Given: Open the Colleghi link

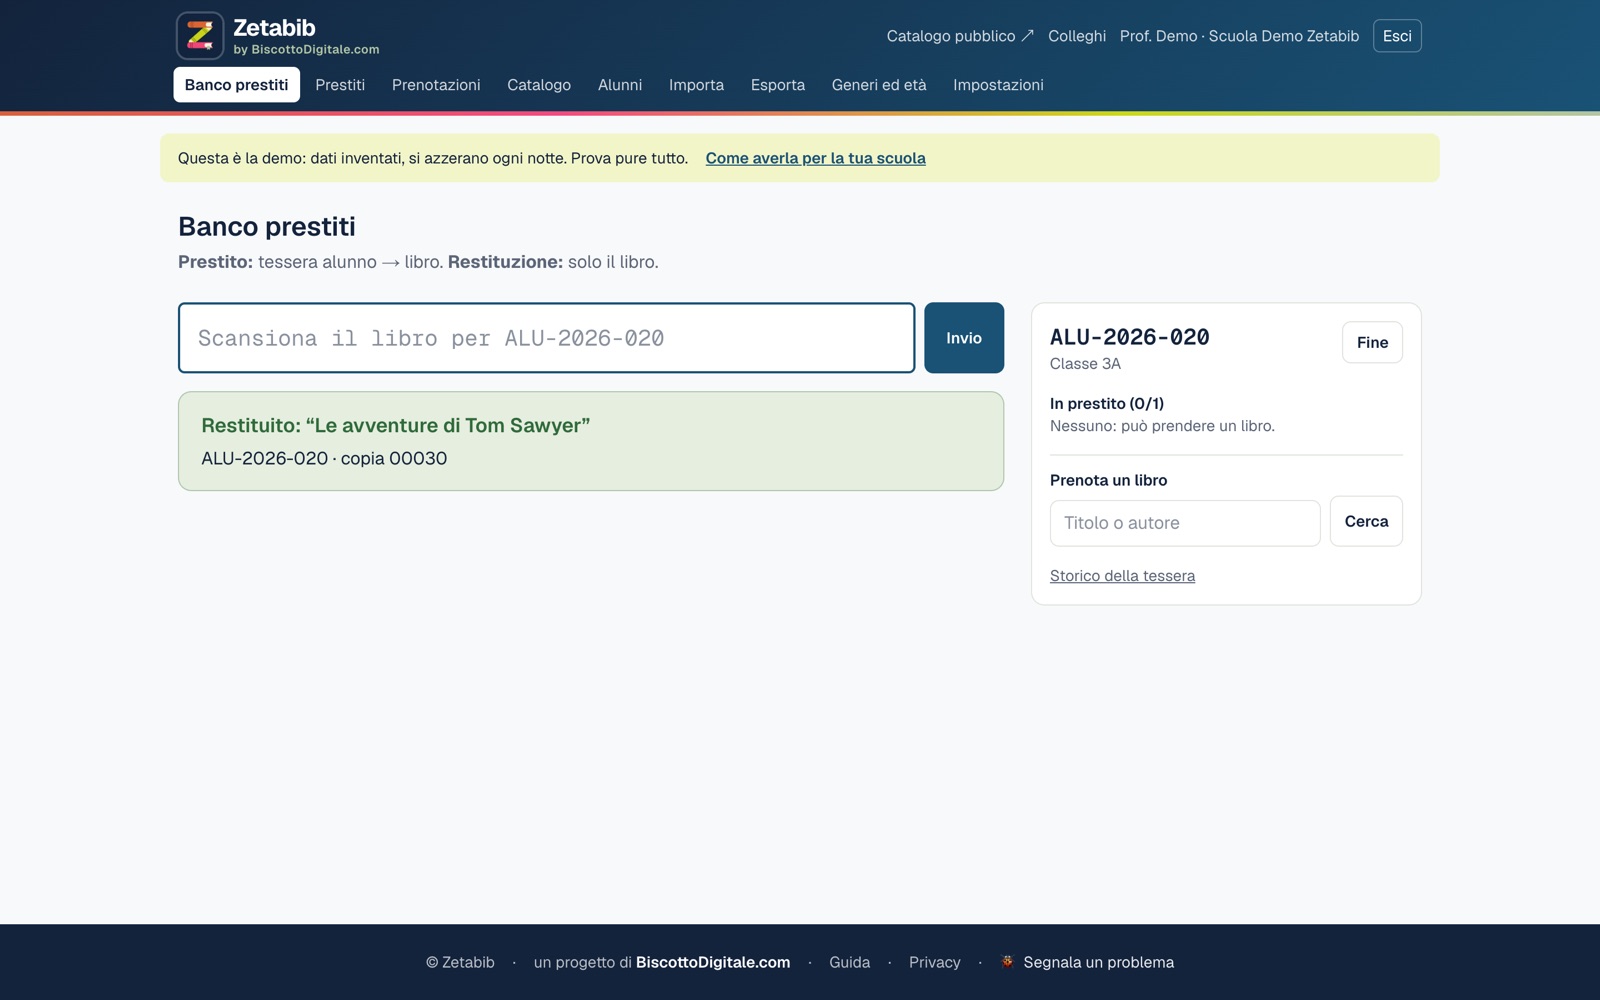Looking at the screenshot, I should pyautogui.click(x=1077, y=36).
